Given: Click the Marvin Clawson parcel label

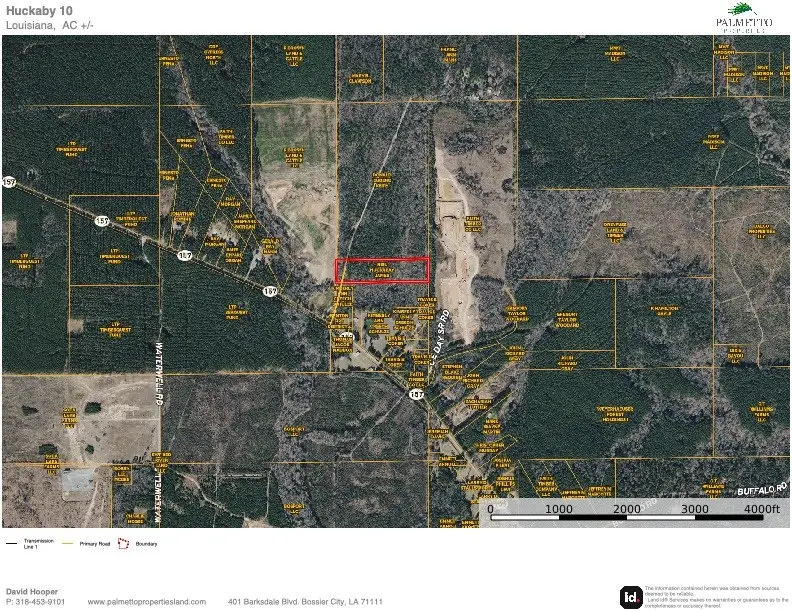Looking at the screenshot, I should pyautogui.click(x=360, y=78).
